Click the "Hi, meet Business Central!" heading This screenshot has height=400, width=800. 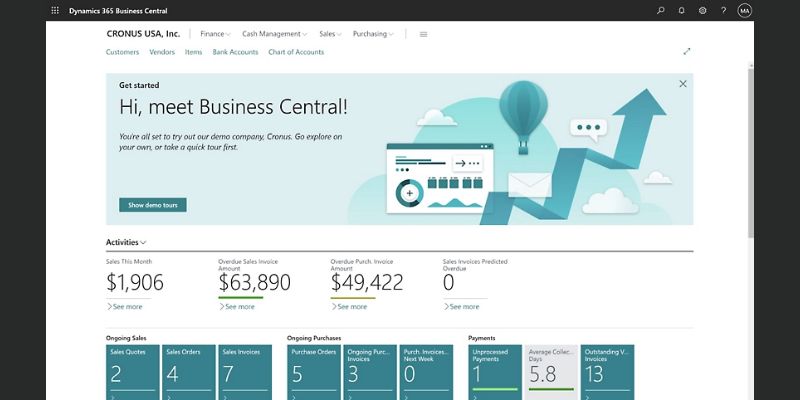pos(233,107)
